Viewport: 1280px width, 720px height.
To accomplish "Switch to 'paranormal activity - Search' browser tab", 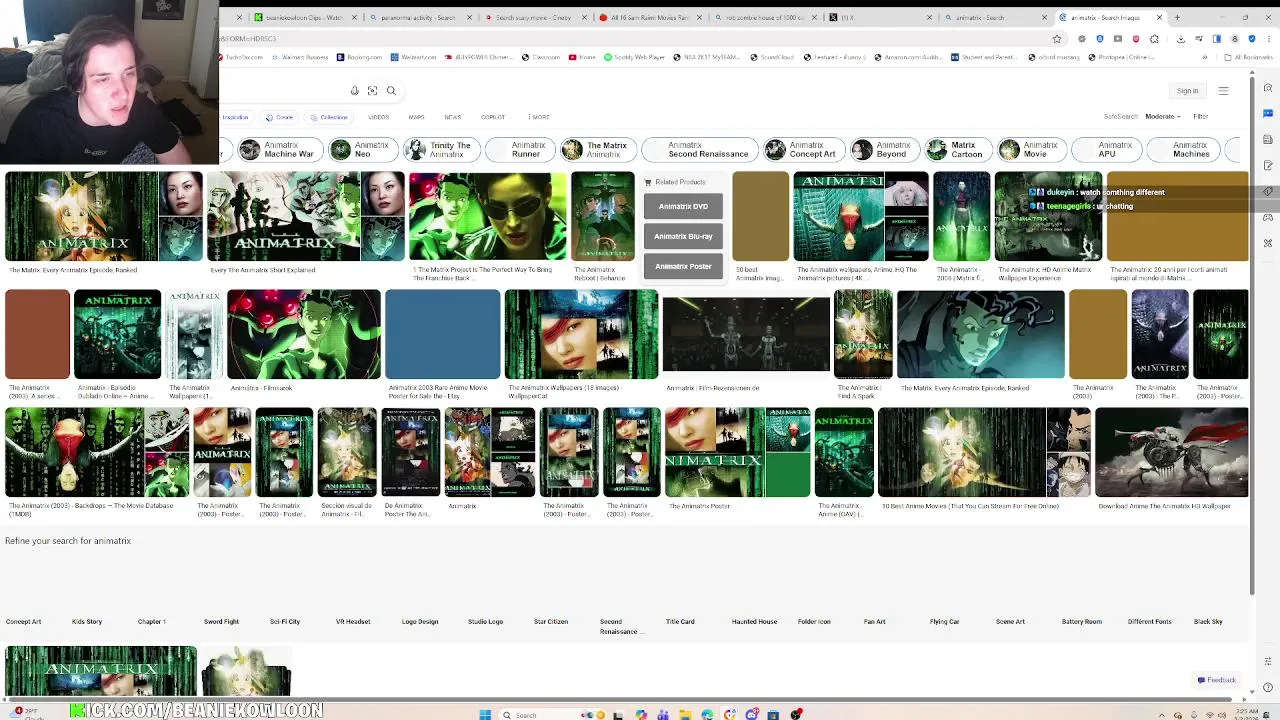I will point(420,17).
